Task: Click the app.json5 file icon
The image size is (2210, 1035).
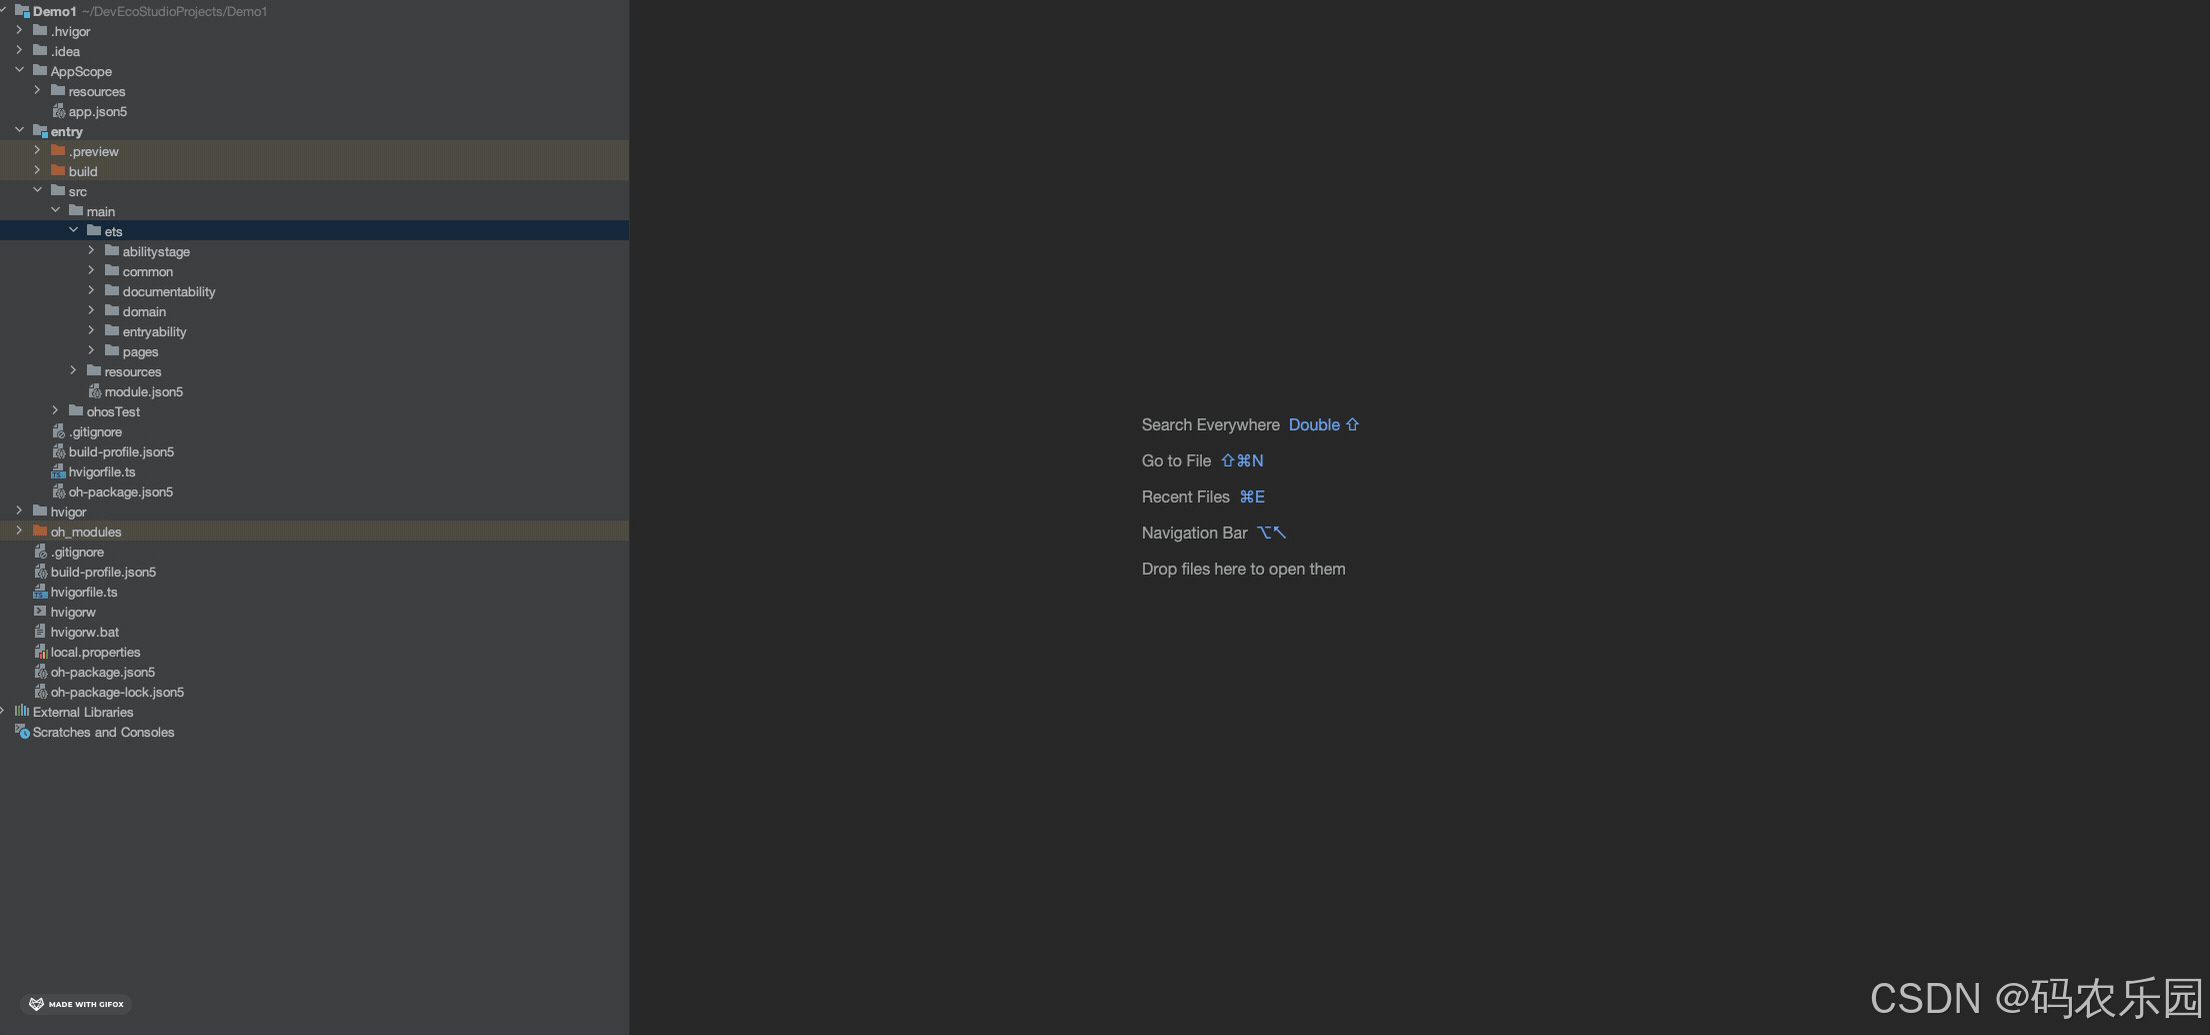Action: coord(58,111)
